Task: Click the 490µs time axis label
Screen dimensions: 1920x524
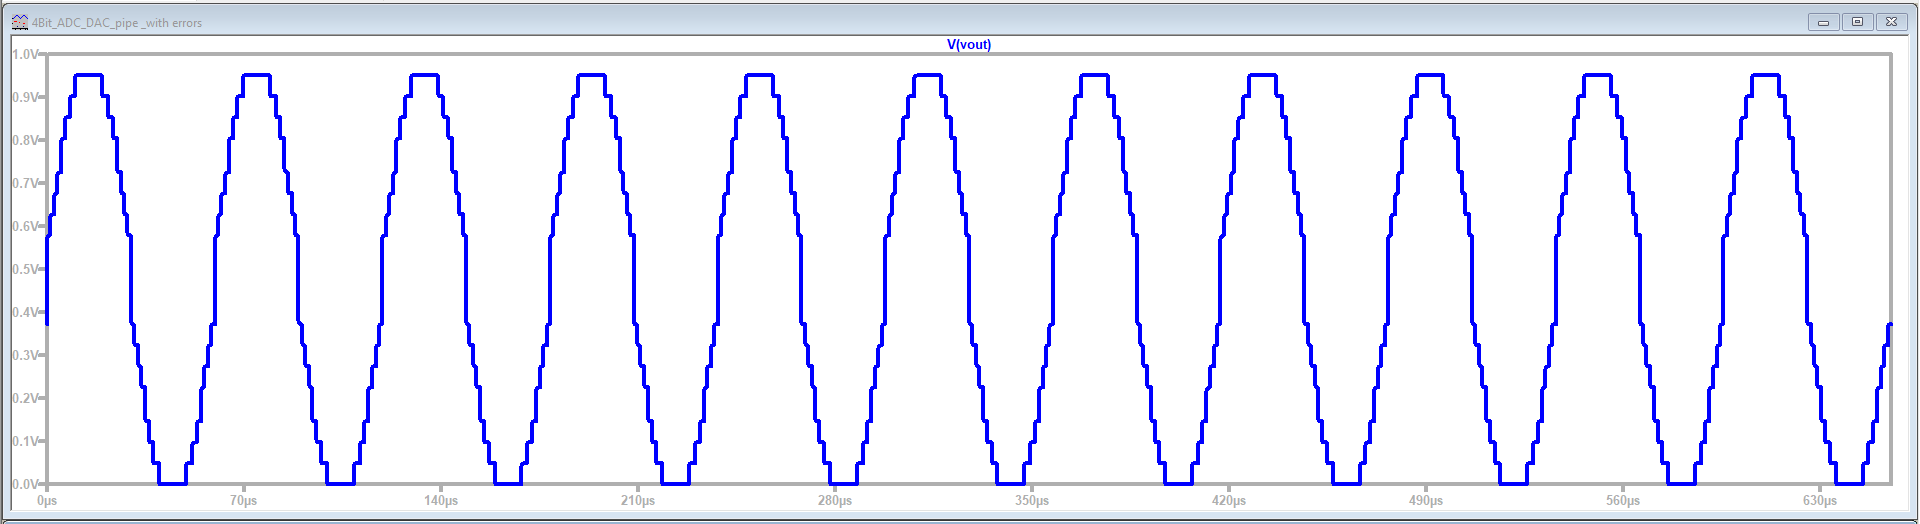Action: click(x=1425, y=500)
